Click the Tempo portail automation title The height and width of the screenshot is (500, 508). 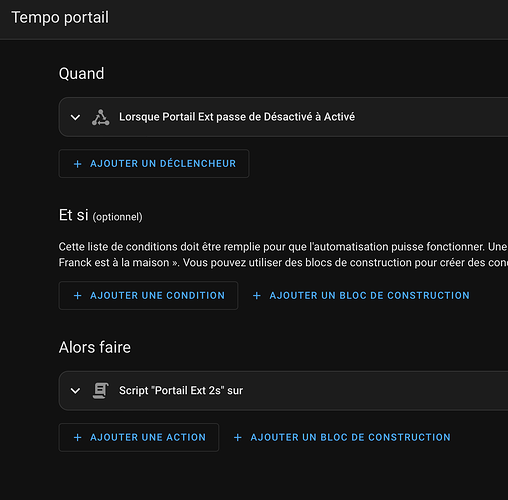pyautogui.click(x=60, y=18)
